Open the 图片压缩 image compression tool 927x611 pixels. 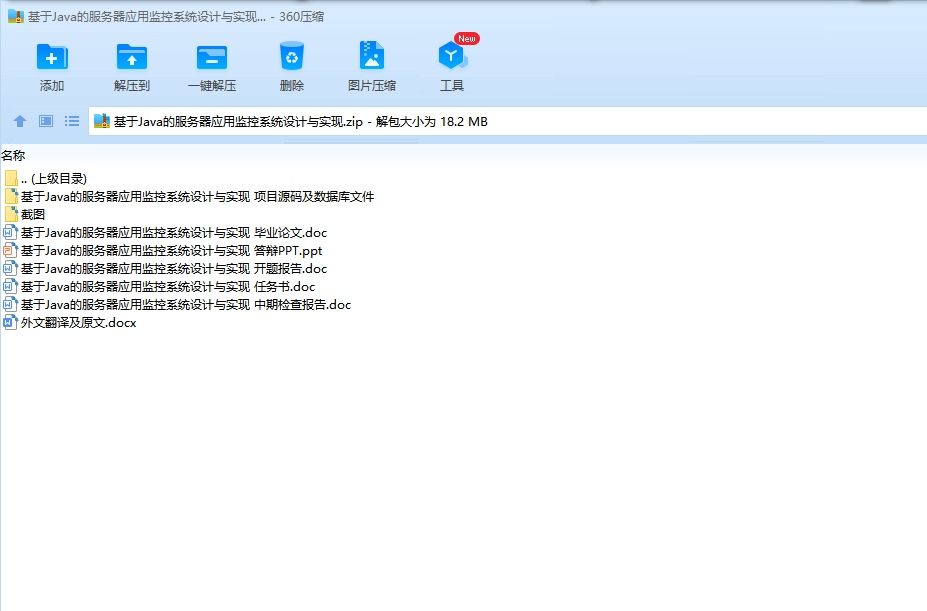(x=372, y=56)
